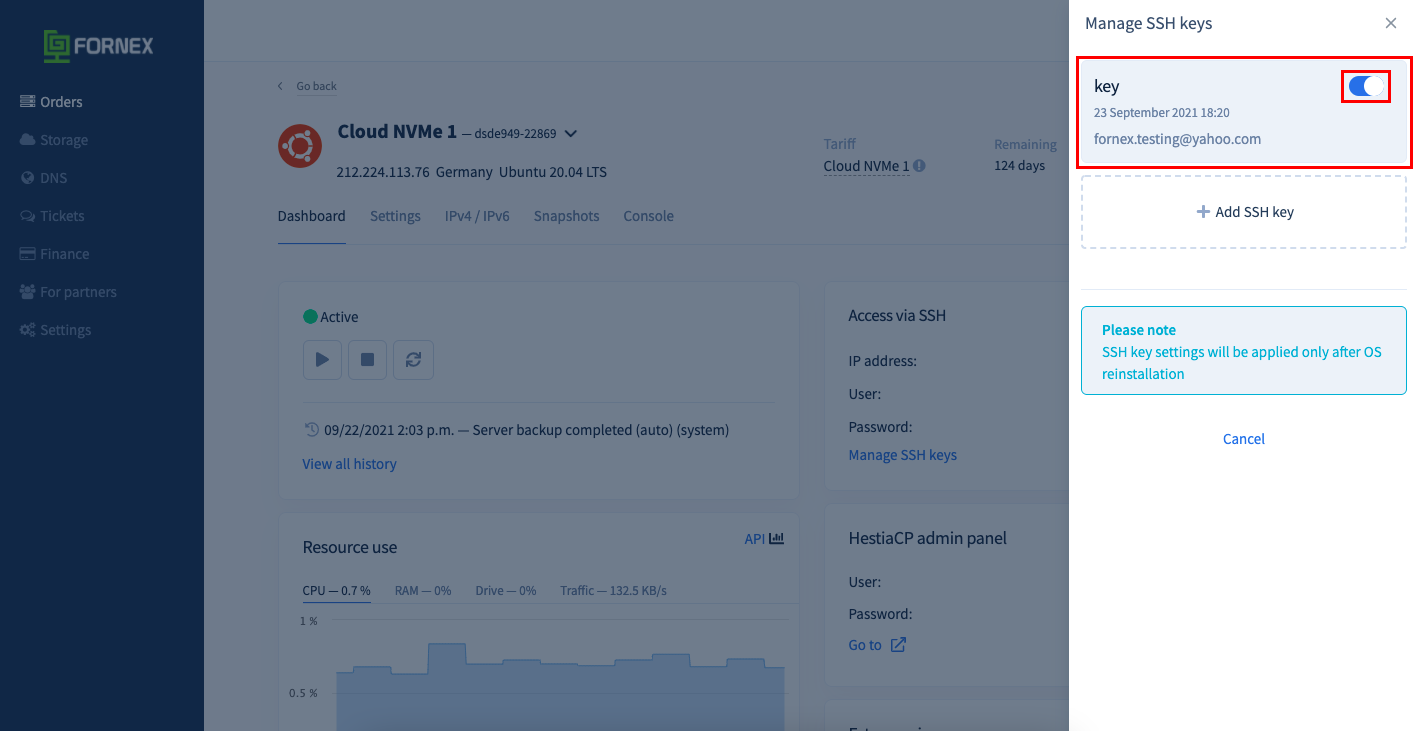Viewport: 1416px width, 731px height.
Task: Open Tickets in the sidebar
Action: pyautogui.click(x=52, y=216)
